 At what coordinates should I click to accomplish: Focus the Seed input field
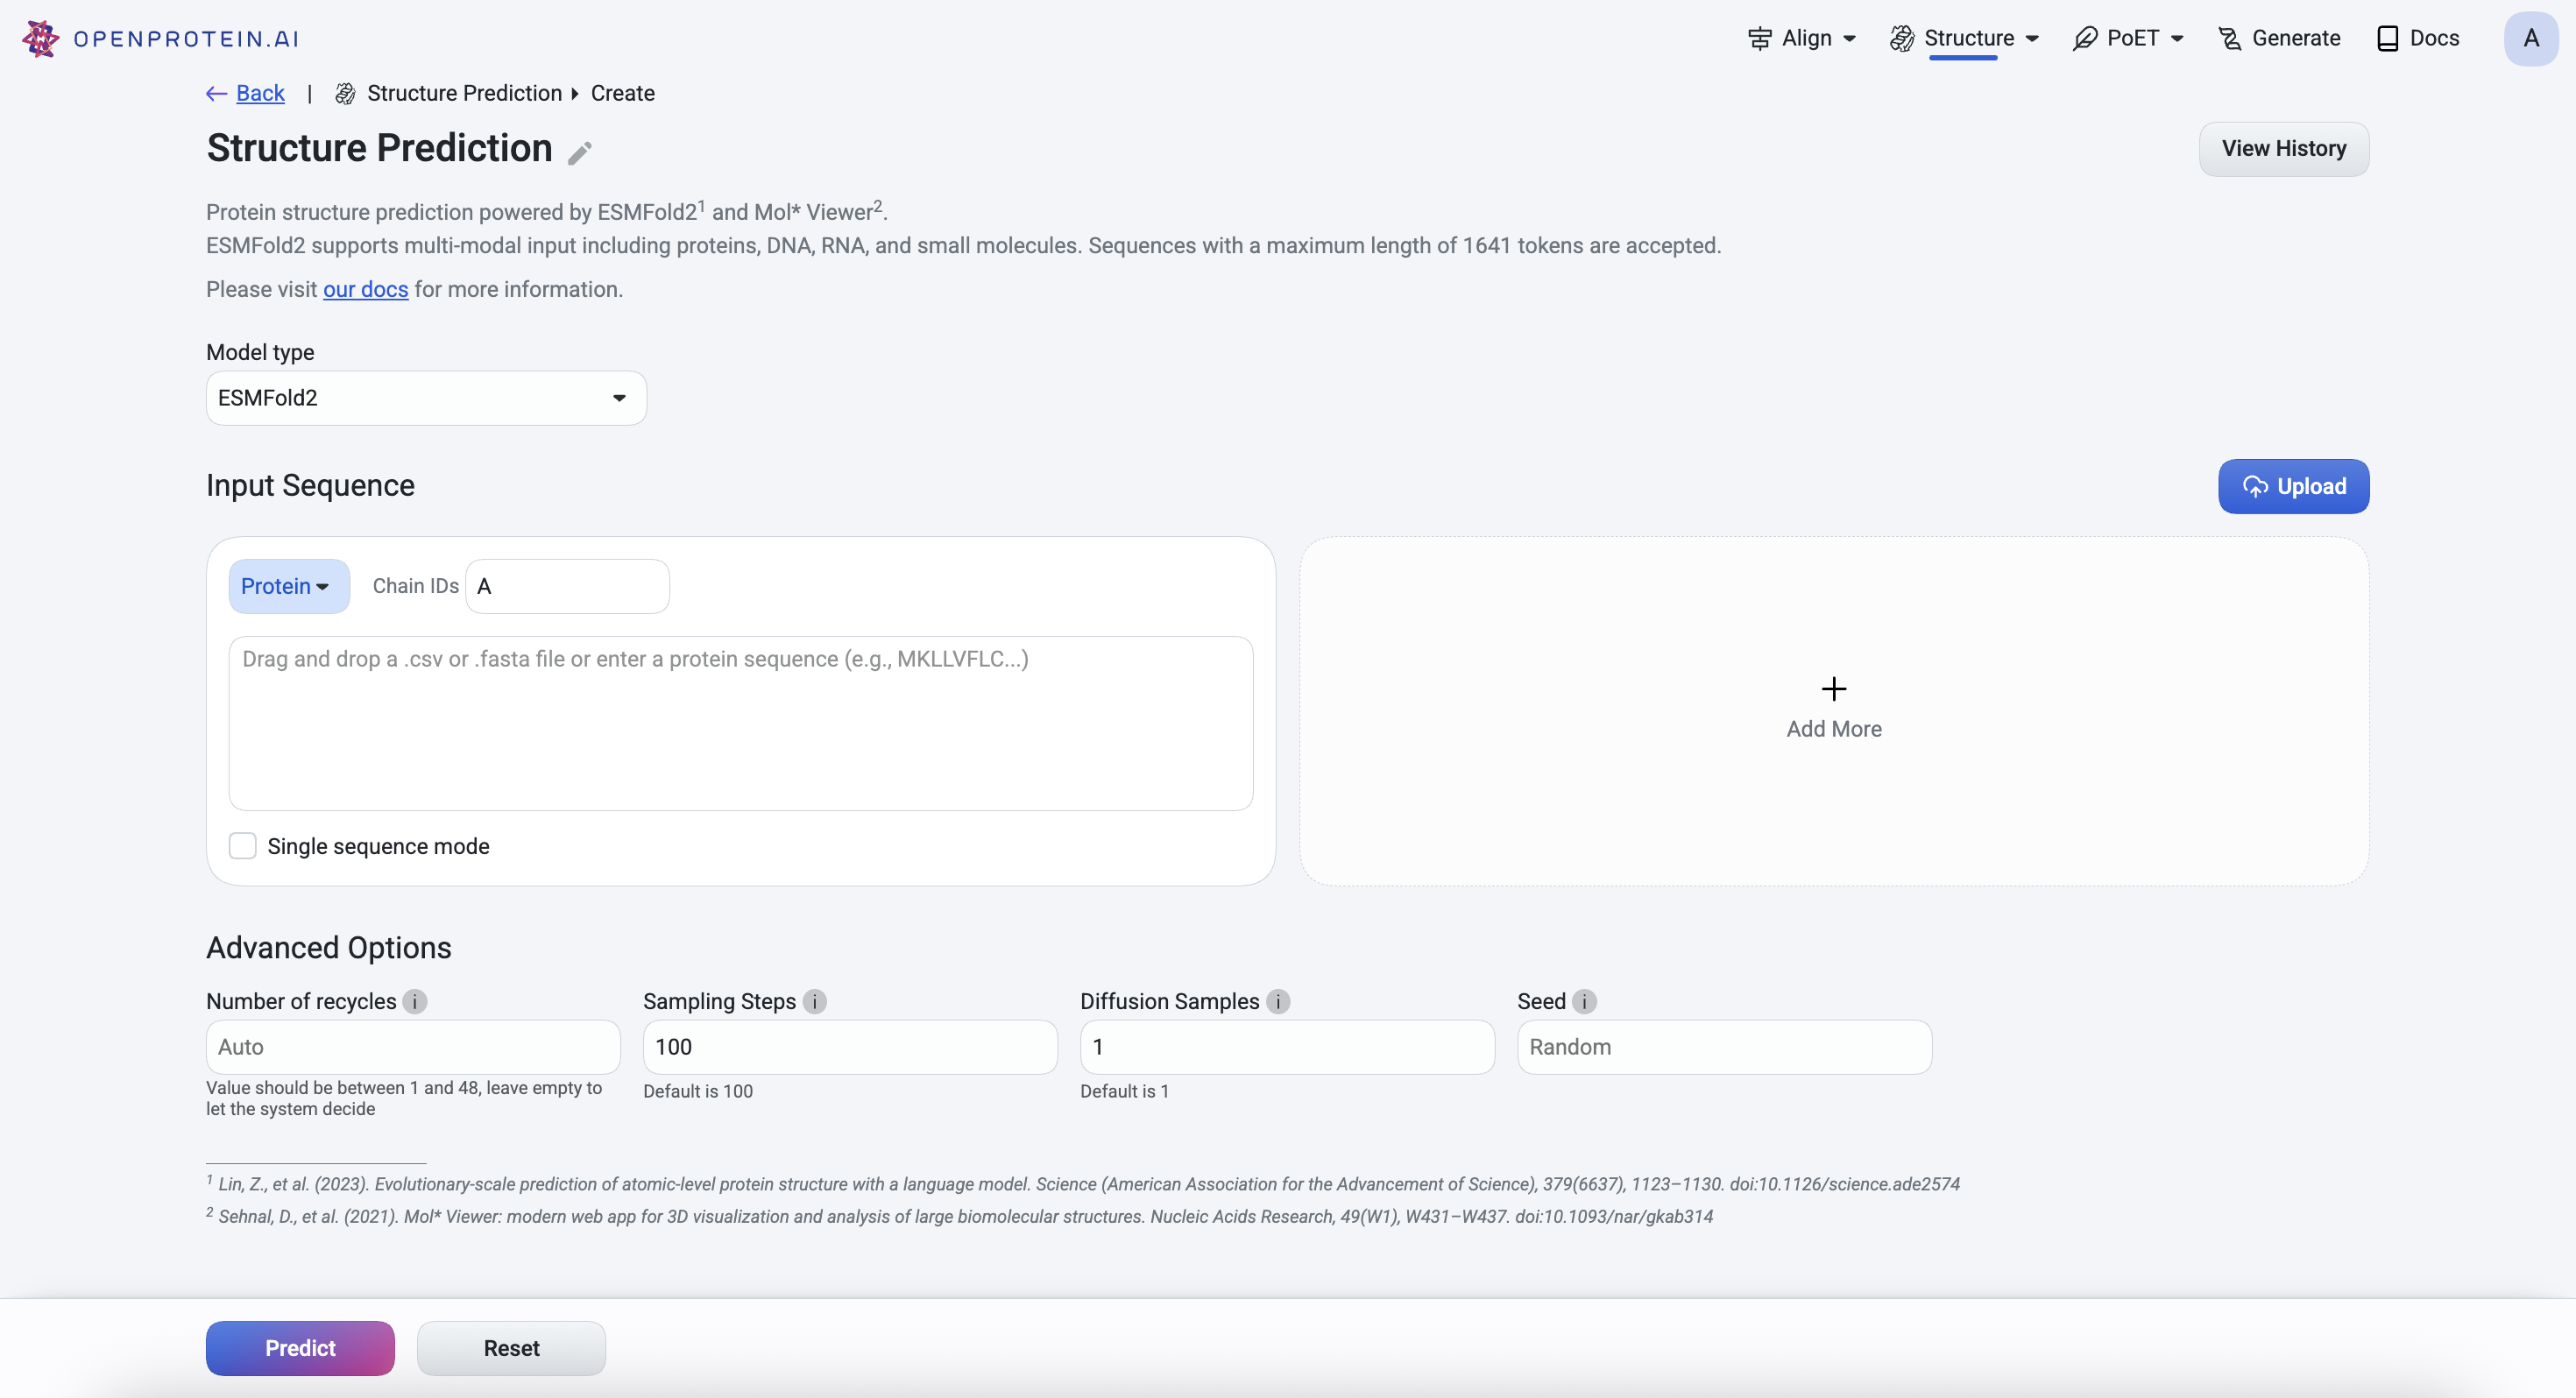pos(1725,1048)
